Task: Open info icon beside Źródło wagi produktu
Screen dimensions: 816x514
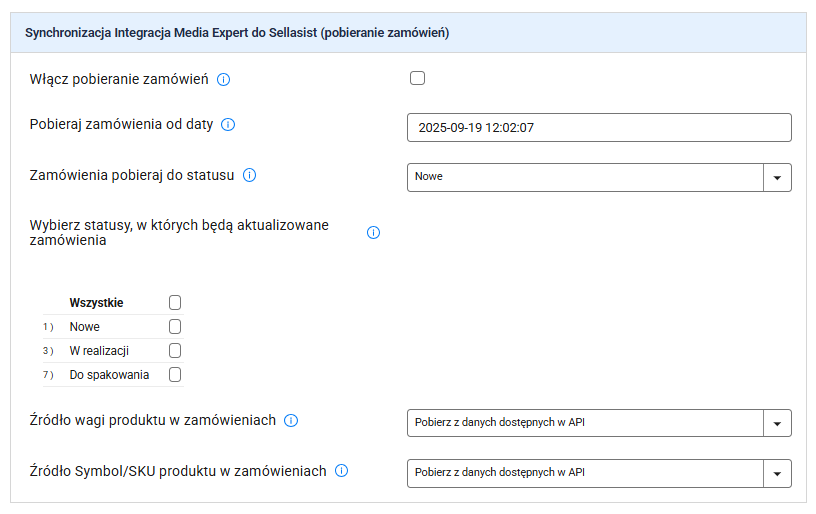Action: [291, 420]
